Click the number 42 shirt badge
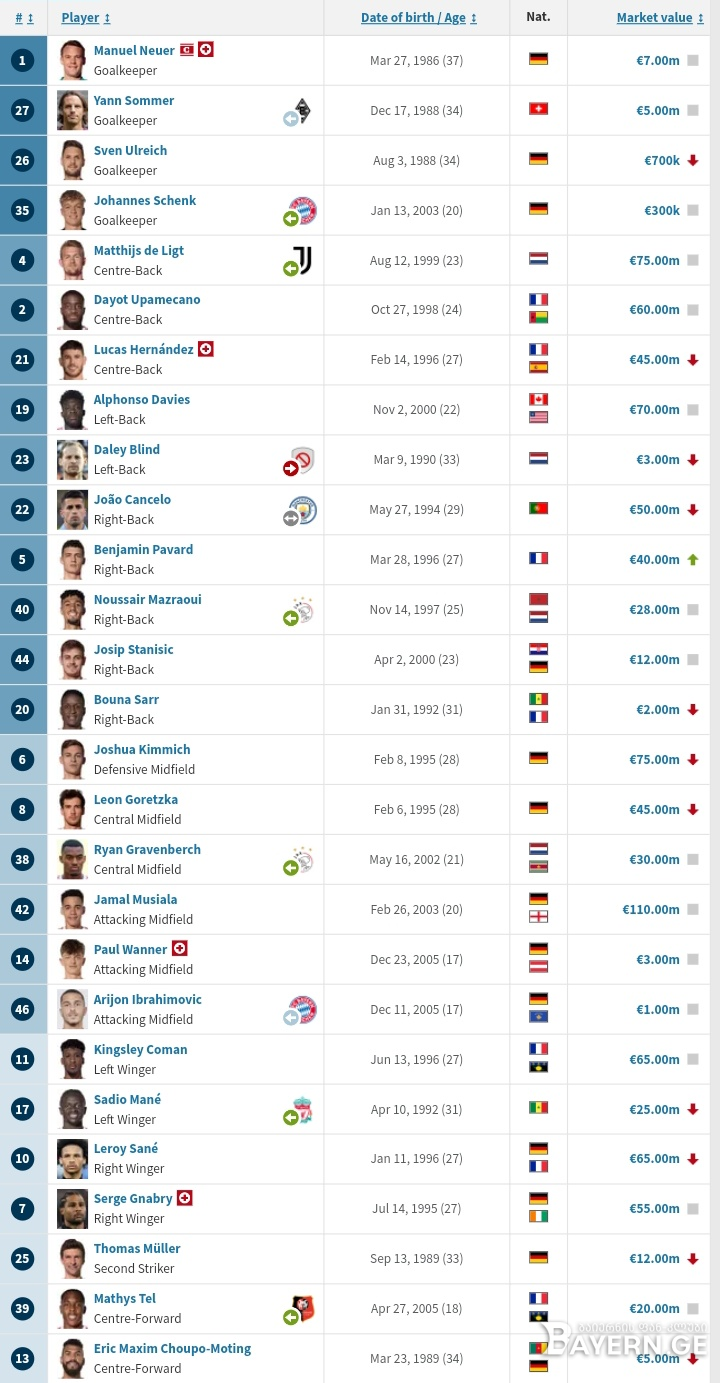 [23, 910]
